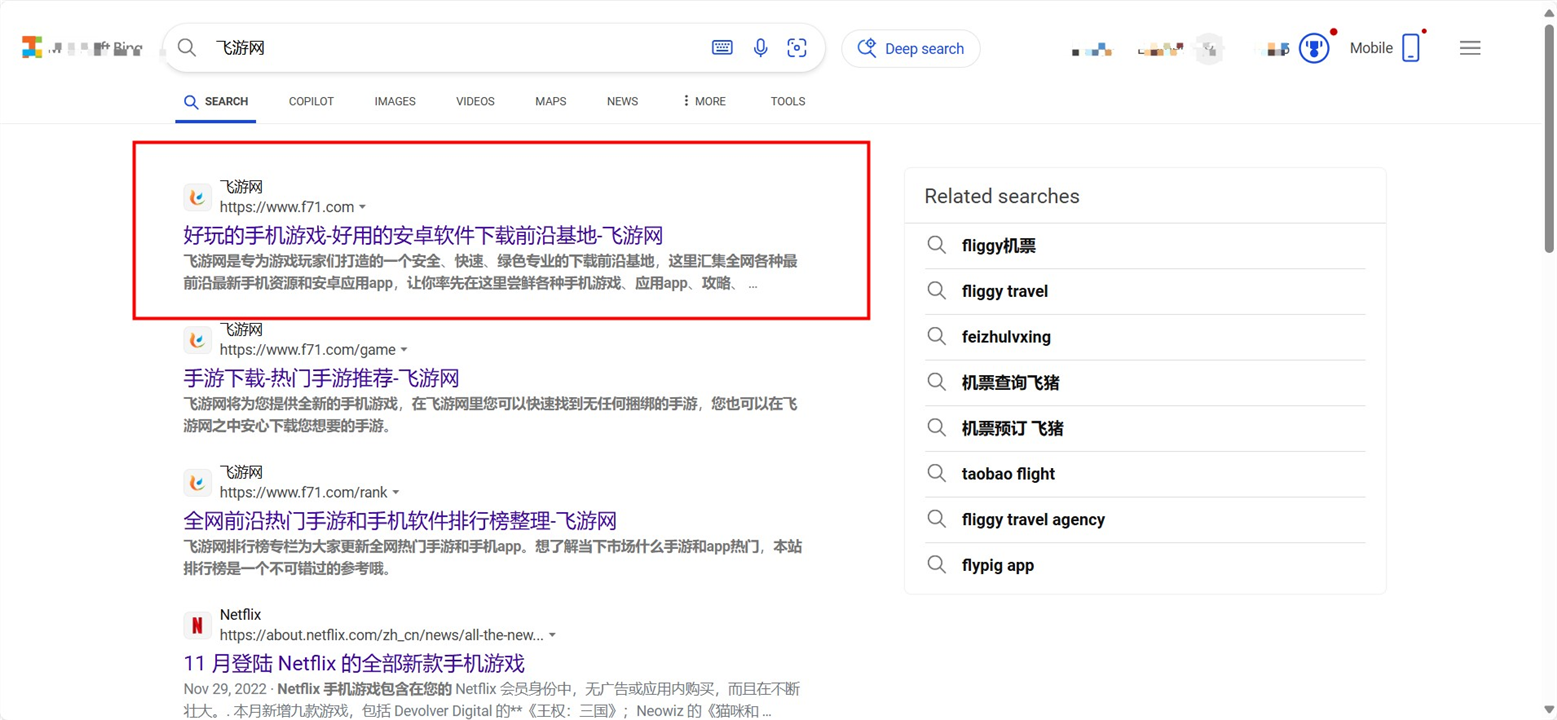
Task: Switch to the VIDEOS tab
Action: tap(475, 101)
